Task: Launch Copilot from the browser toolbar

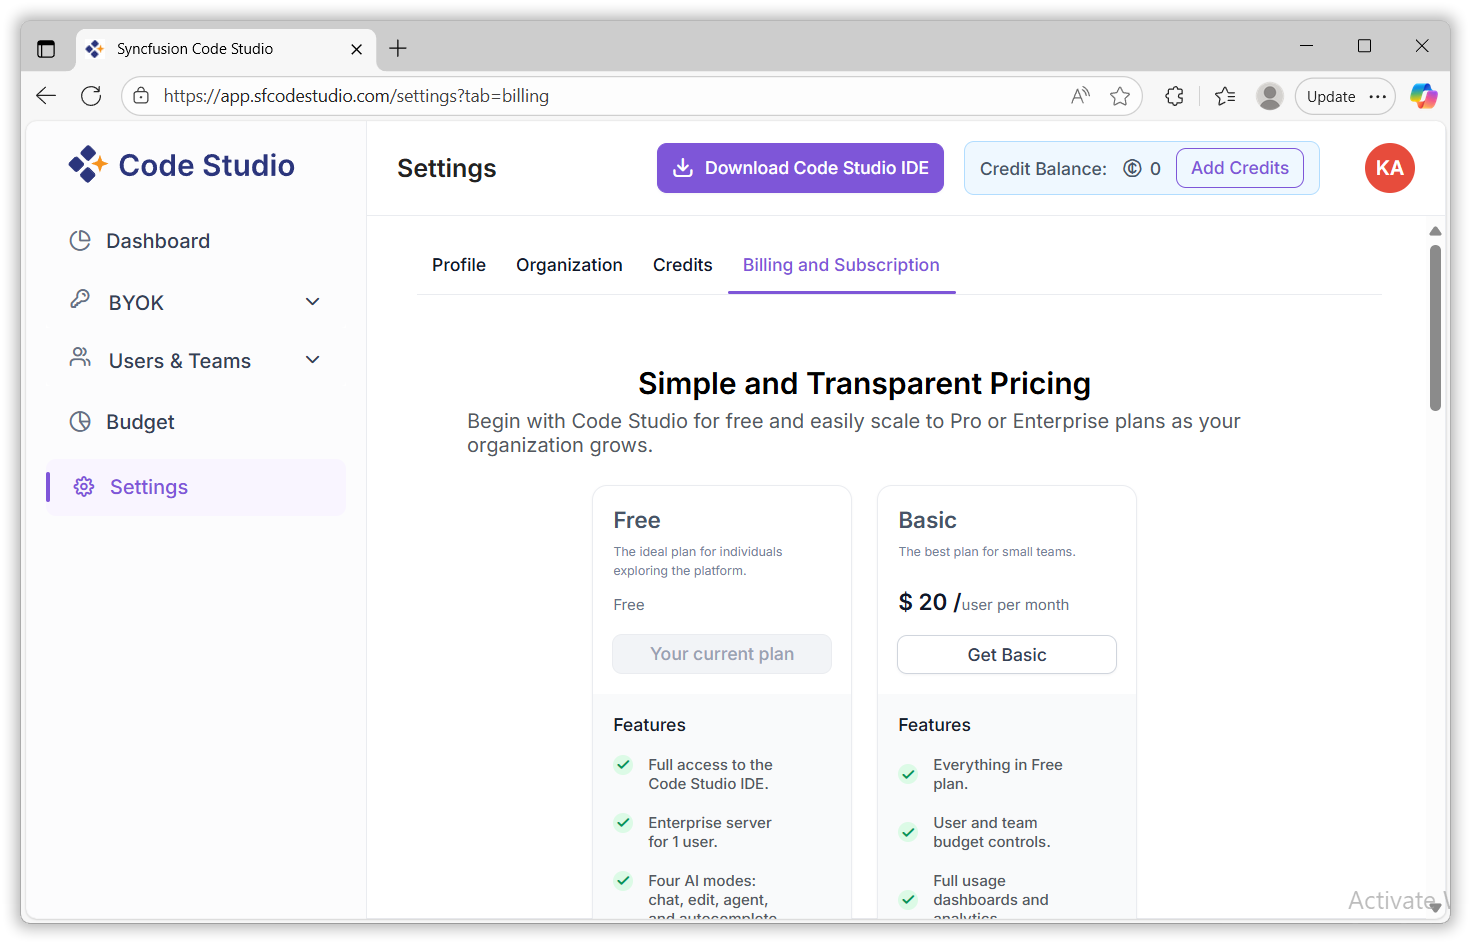Action: tap(1423, 96)
